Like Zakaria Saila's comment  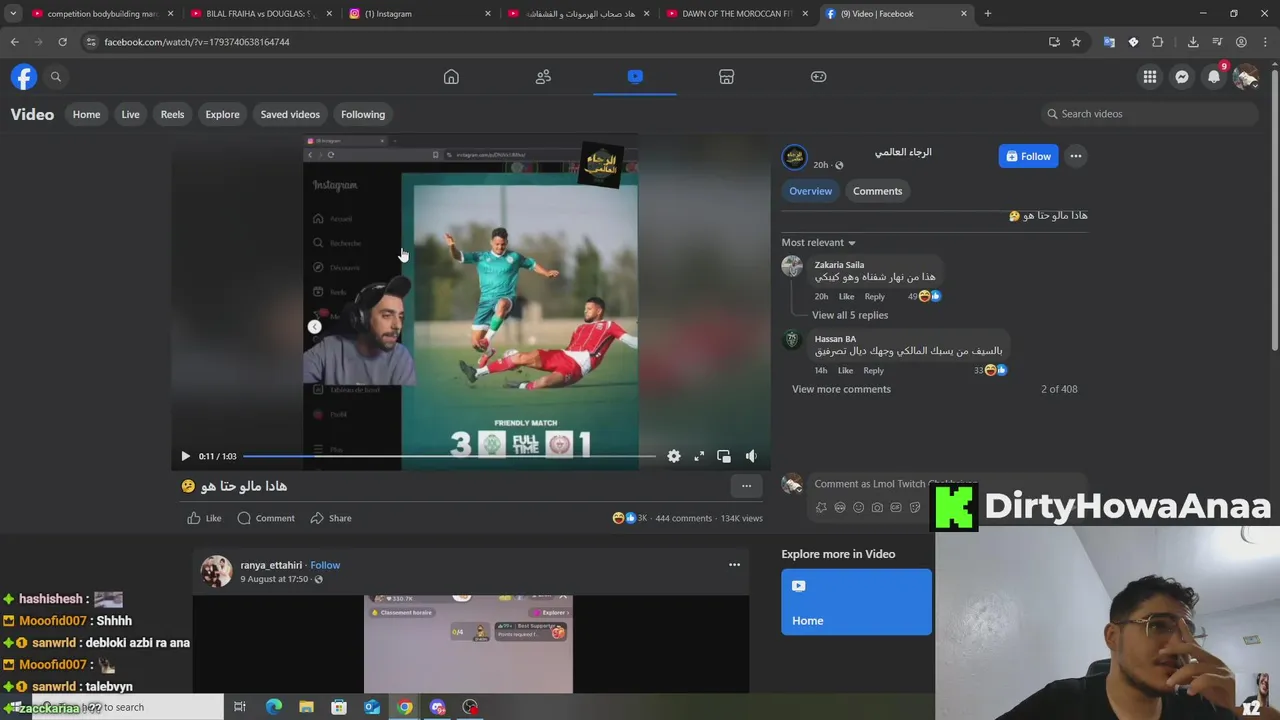[x=846, y=297]
